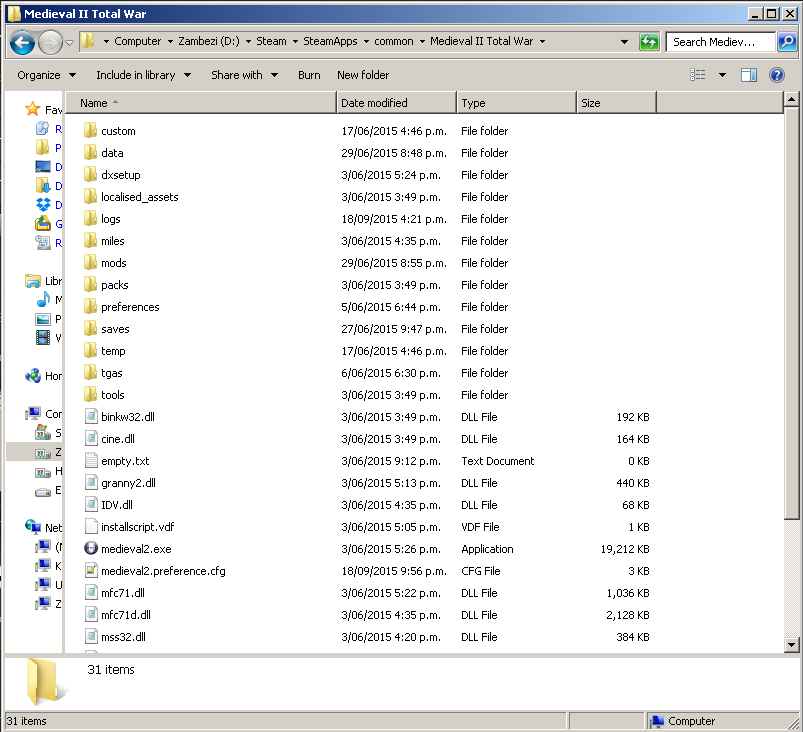The image size is (803, 732).
Task: Click Dropbox icon in Favorites
Action: pyautogui.click(x=43, y=205)
